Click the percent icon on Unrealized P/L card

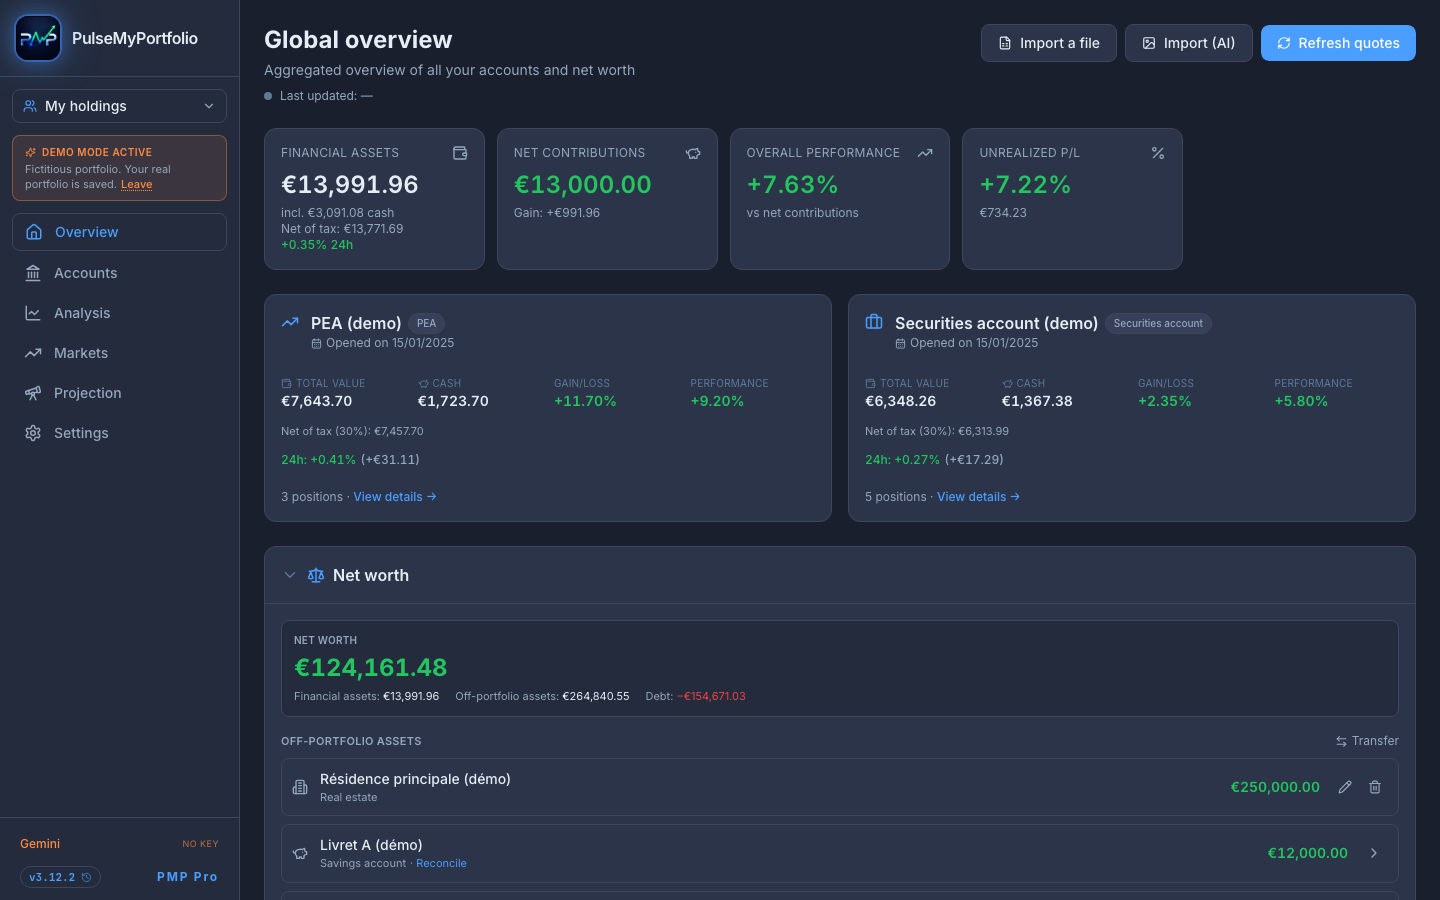point(1158,153)
